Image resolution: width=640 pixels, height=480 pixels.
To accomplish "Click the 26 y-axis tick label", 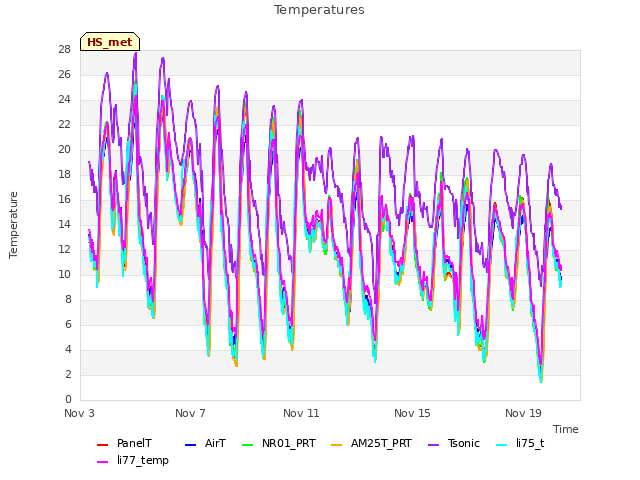I will click(65, 75).
